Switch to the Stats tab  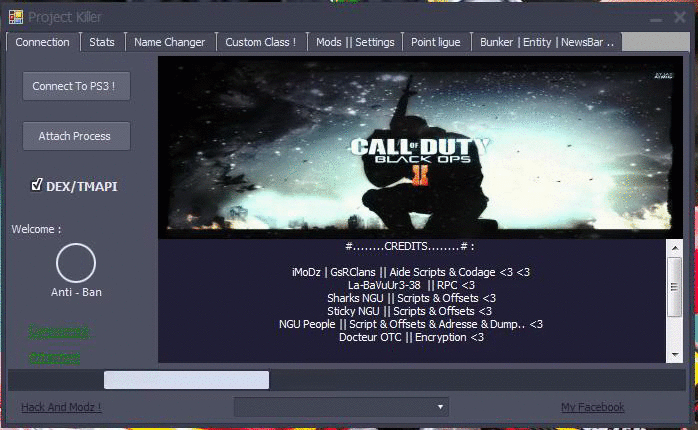pyautogui.click(x=102, y=42)
